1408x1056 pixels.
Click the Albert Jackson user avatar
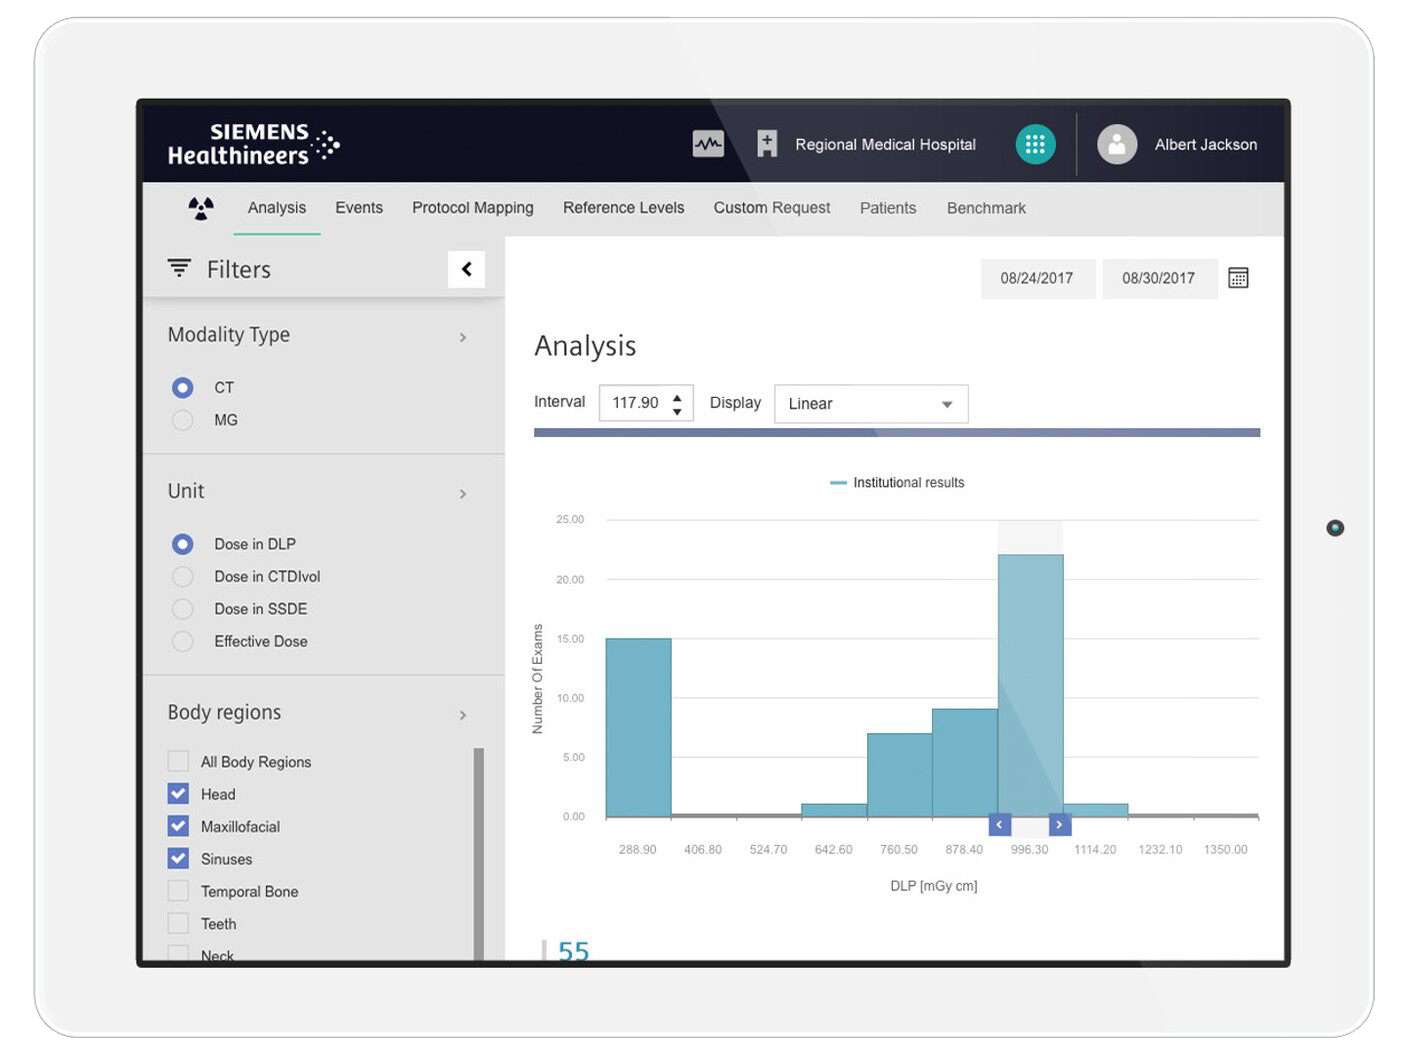(x=1116, y=145)
